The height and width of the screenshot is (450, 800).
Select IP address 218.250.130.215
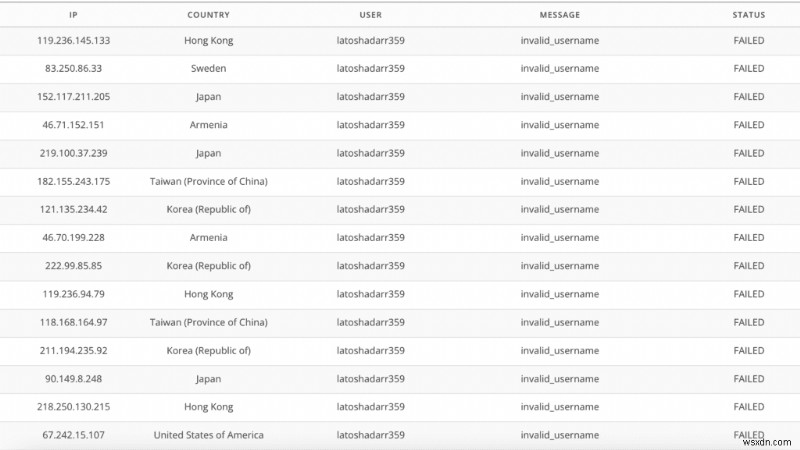pyautogui.click(x=74, y=407)
